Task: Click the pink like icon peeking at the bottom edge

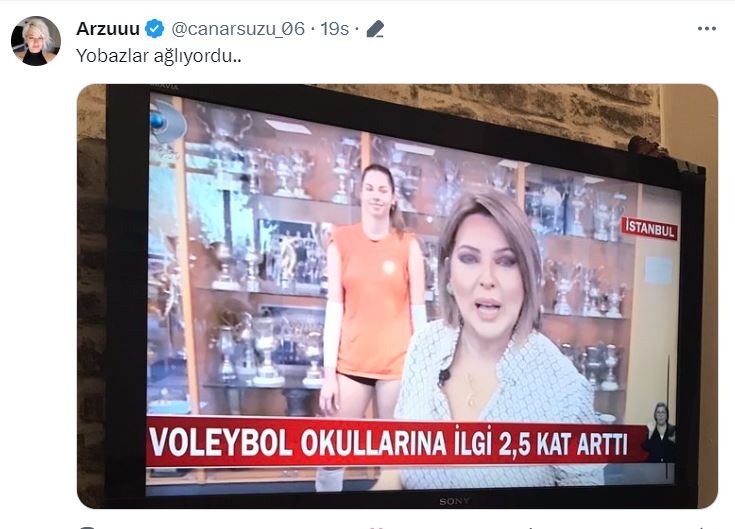Action: click(380, 528)
